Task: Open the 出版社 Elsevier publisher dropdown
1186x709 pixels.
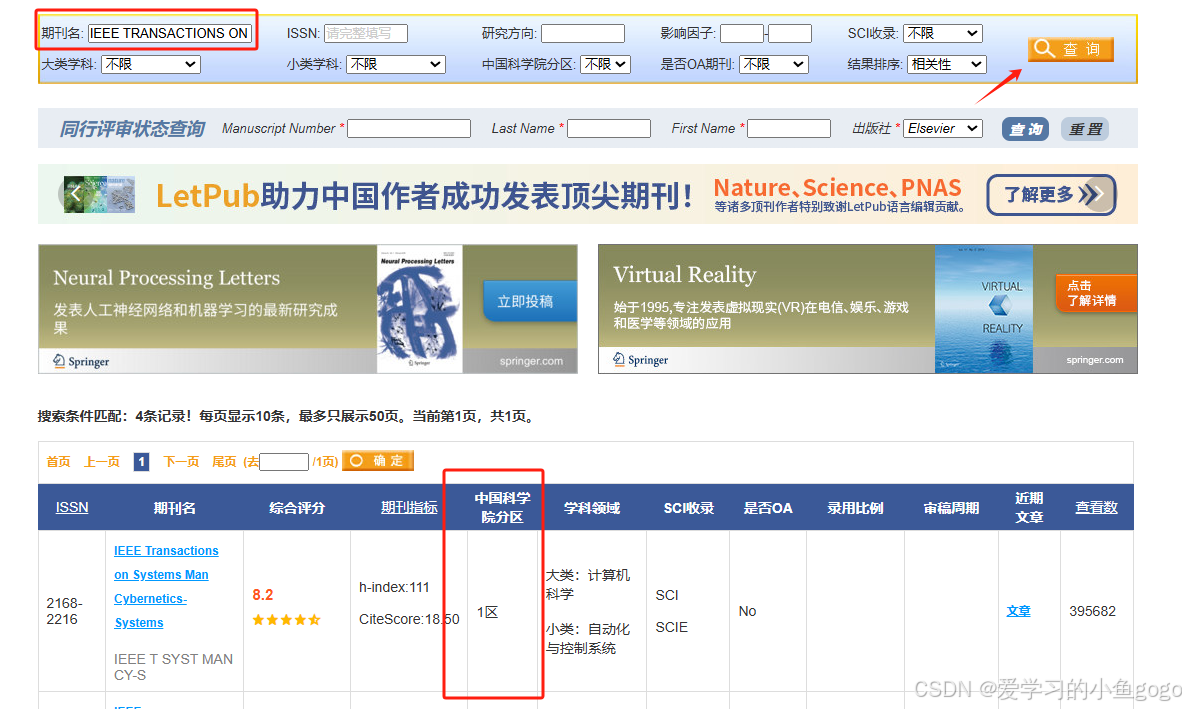Action: tap(943, 129)
